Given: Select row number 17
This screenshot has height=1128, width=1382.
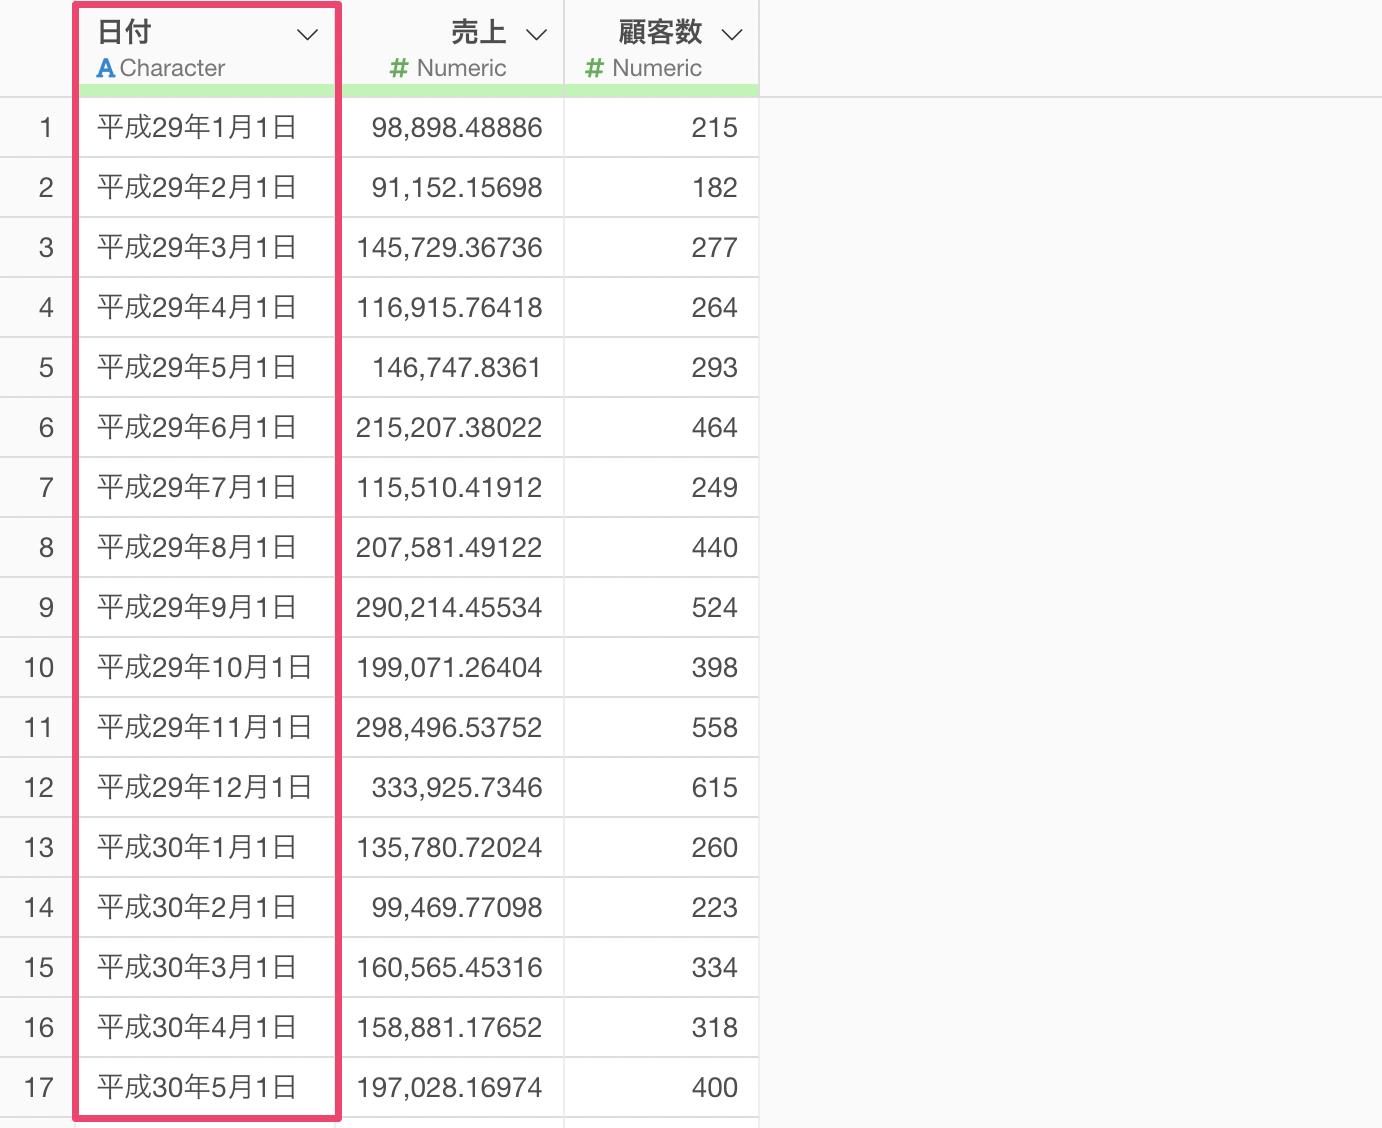Looking at the screenshot, I should click(x=39, y=1088).
